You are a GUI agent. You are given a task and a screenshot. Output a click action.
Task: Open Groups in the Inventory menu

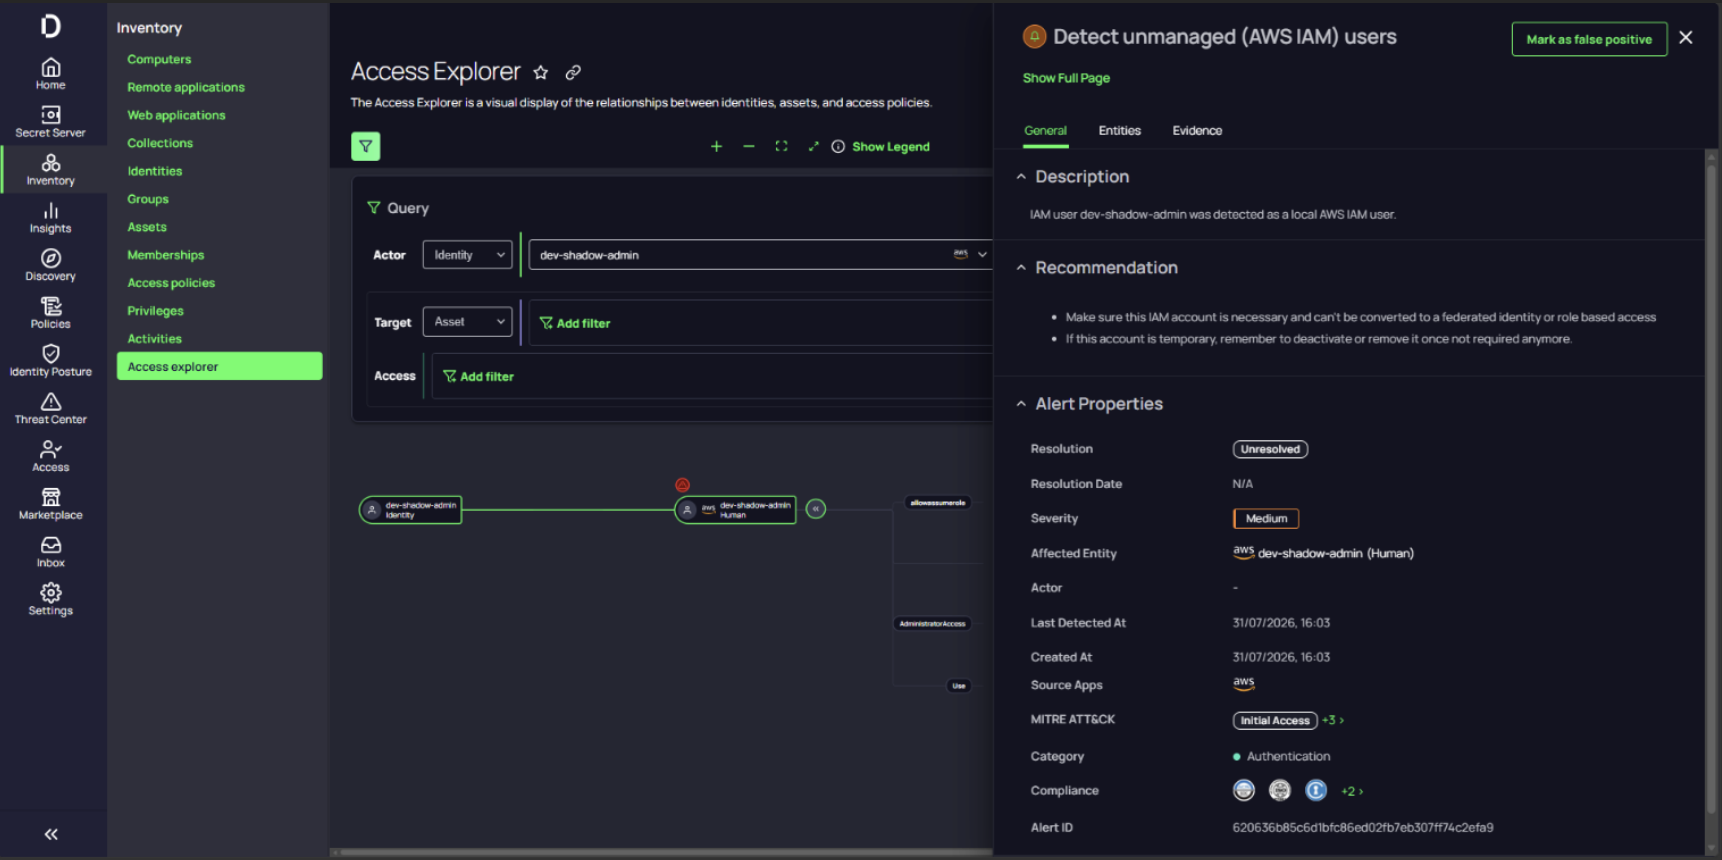[x=148, y=200]
